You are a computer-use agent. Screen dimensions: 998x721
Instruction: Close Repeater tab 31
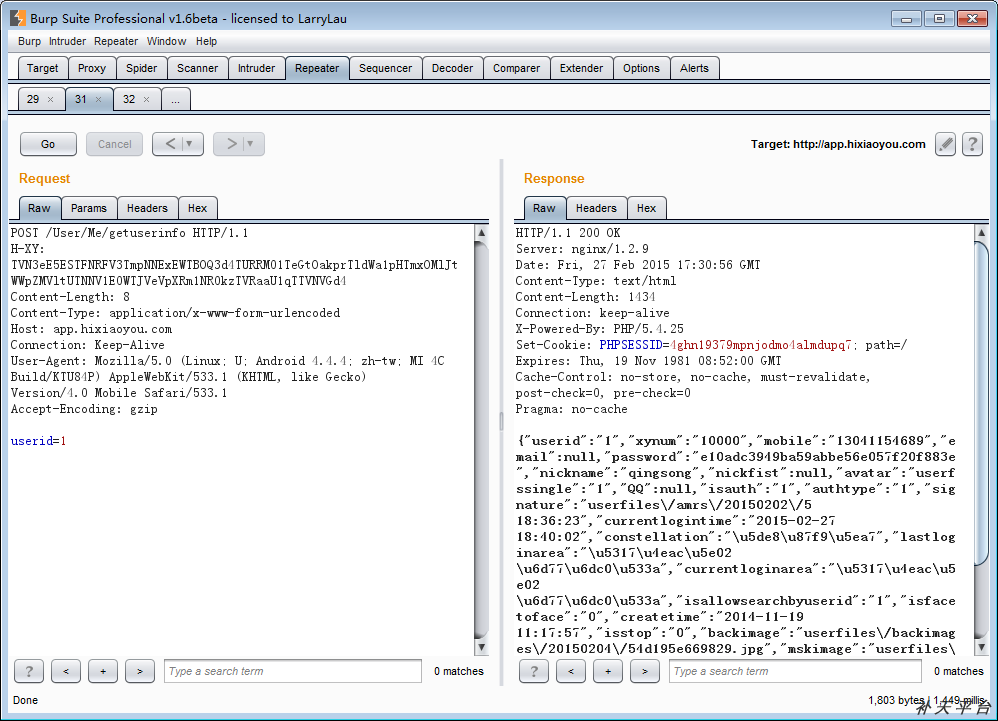98,100
